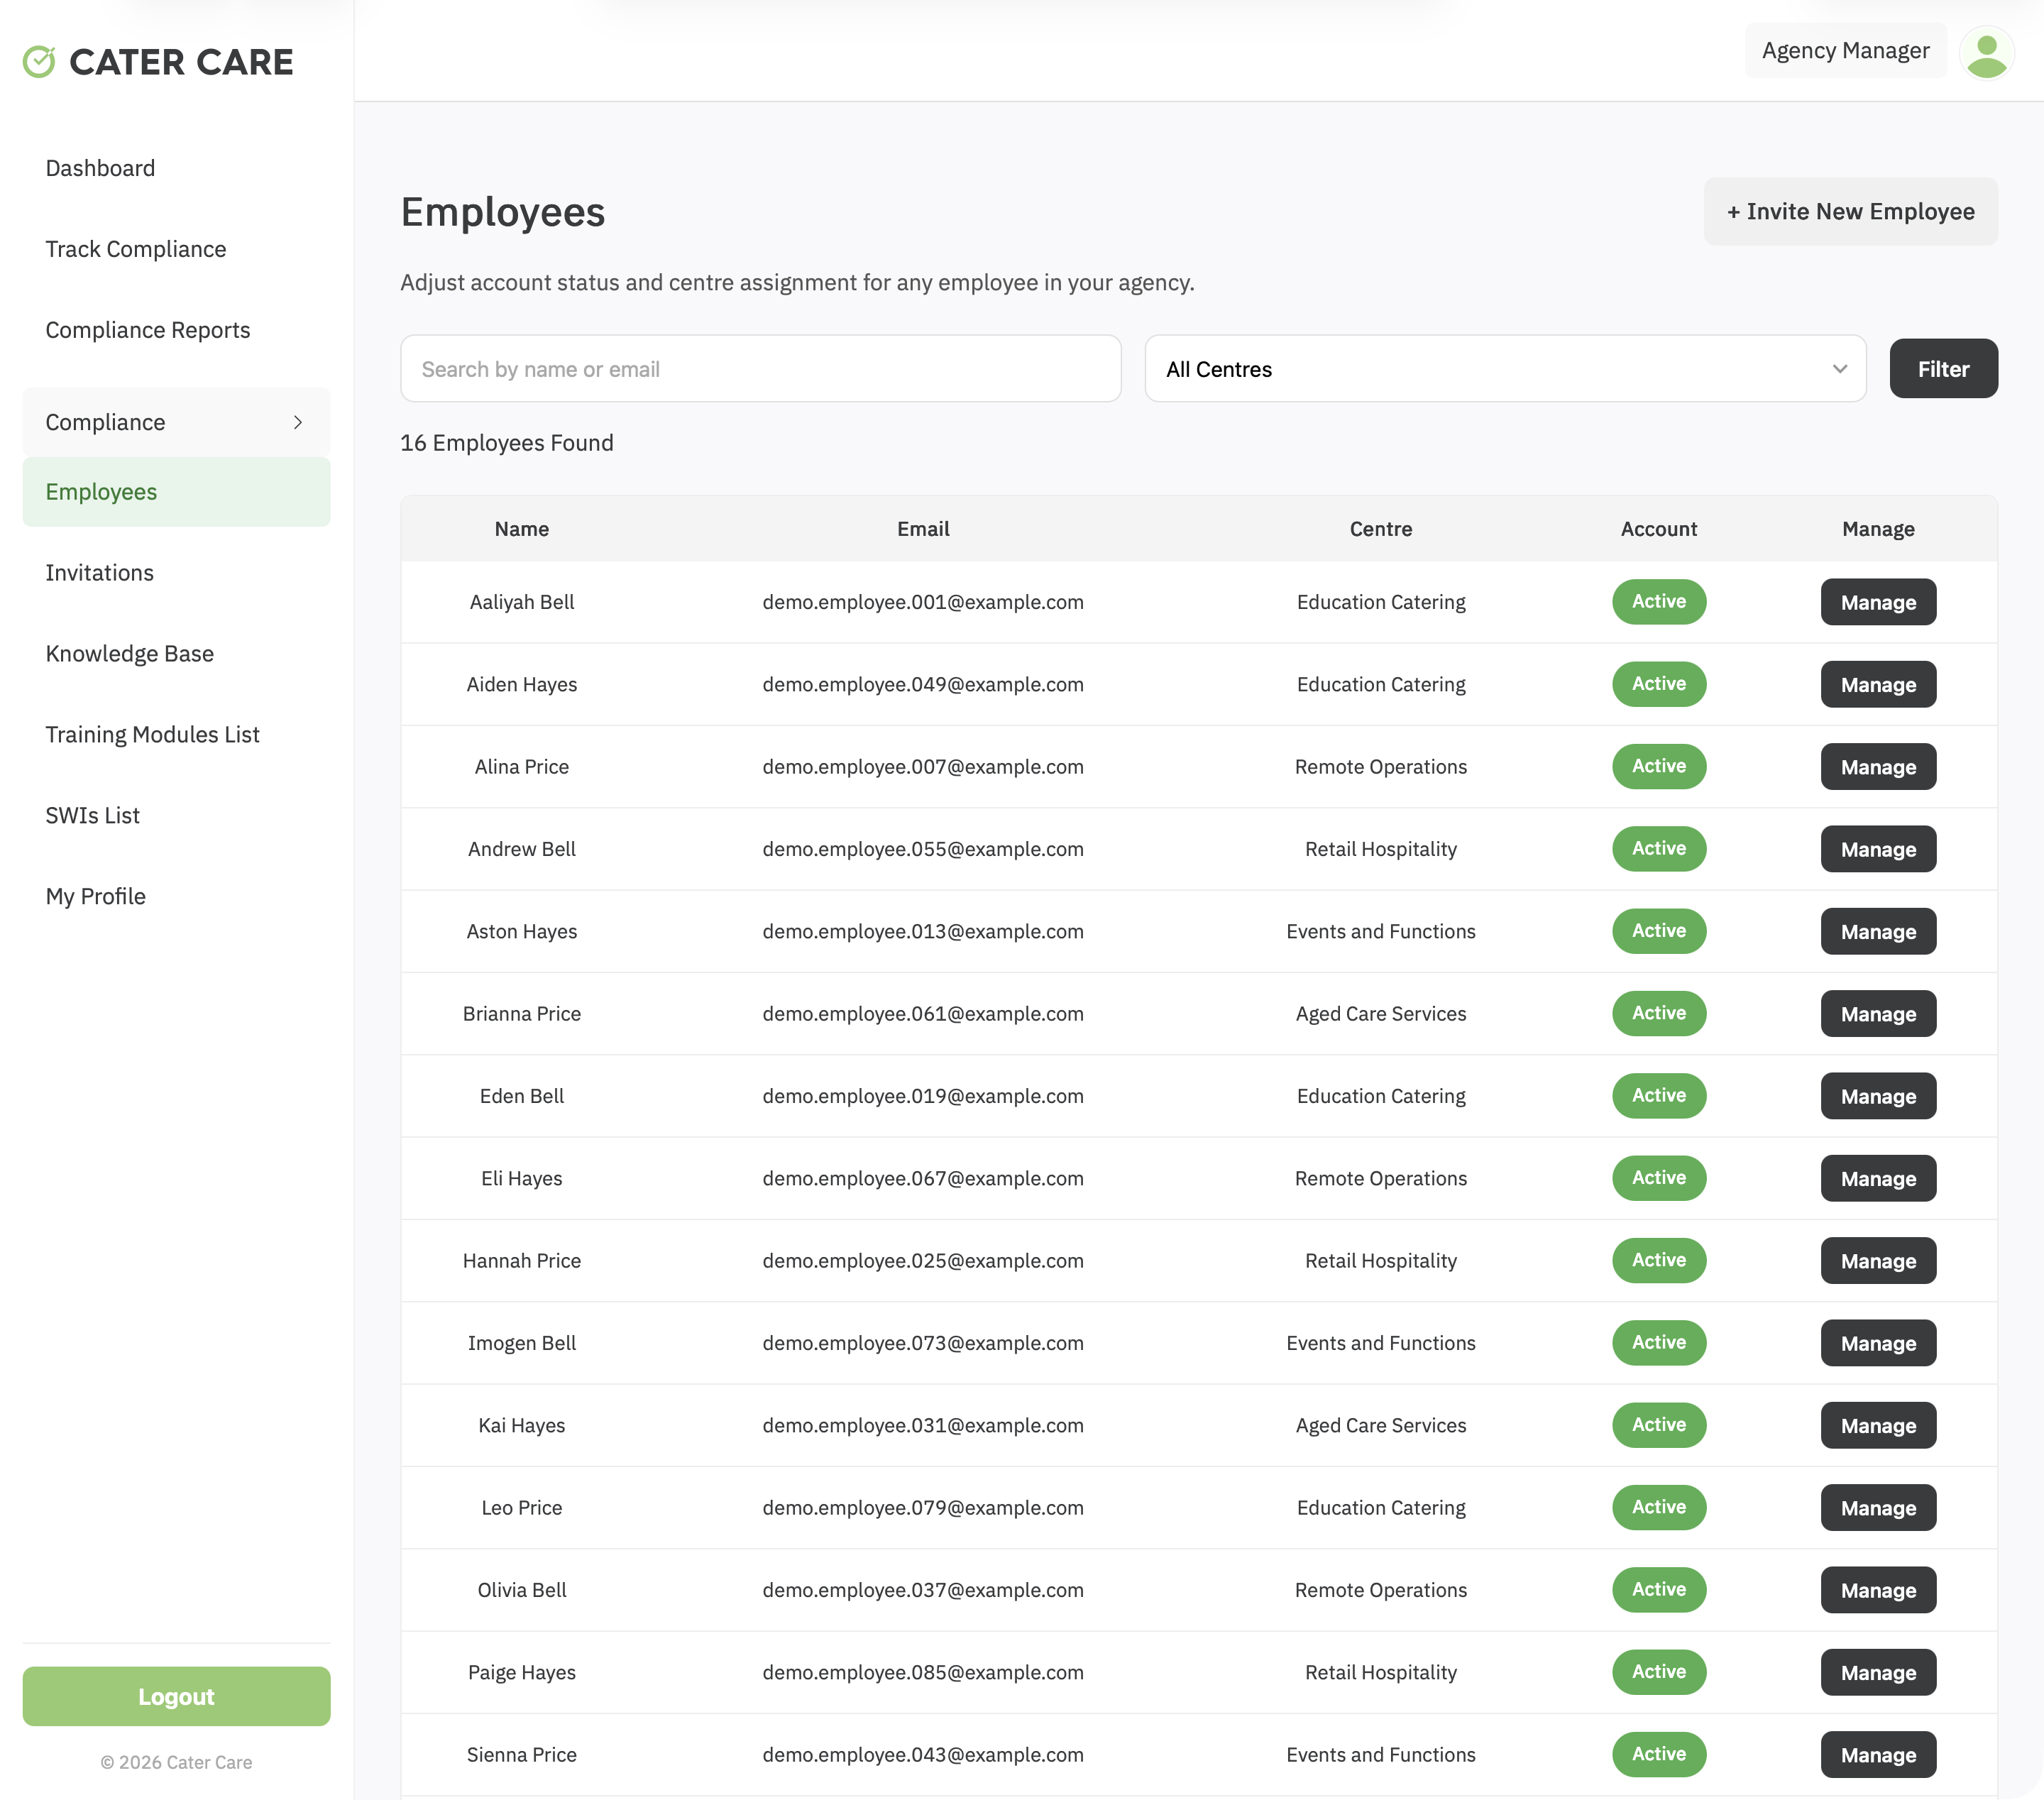Viewport: 2044px width, 1800px height.
Task: Click Active badge for Eden Bell
Action: [x=1659, y=1096]
